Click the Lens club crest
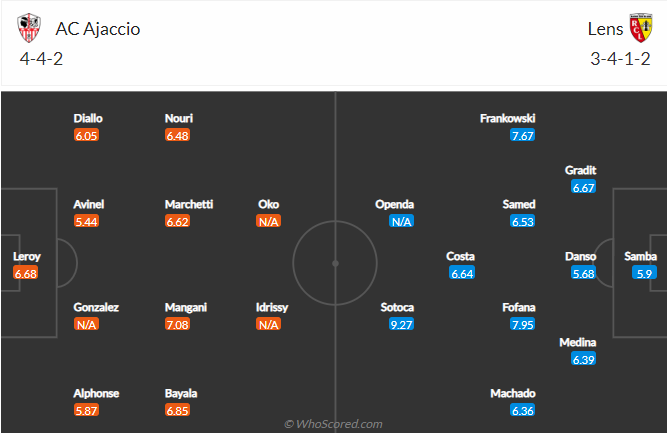Viewport: 667px width, 433px height. 641,28
